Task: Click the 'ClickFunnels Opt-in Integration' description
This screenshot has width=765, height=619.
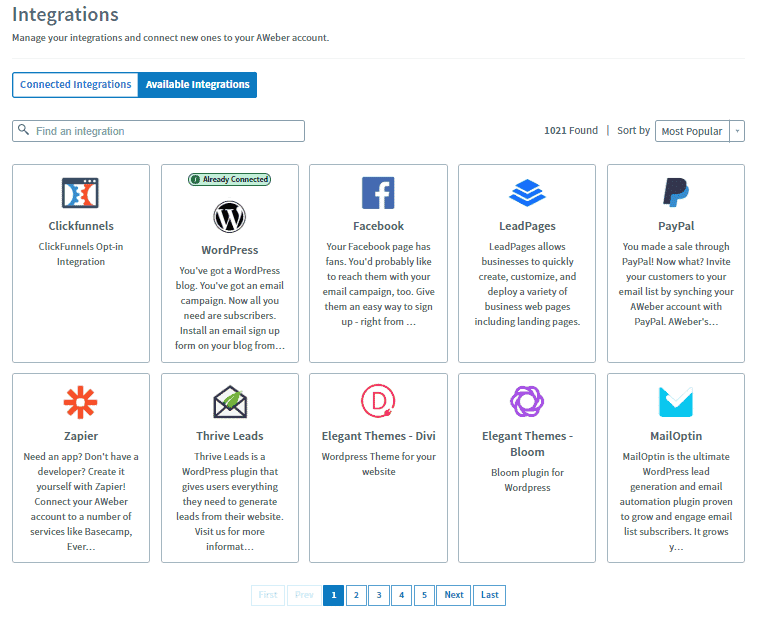Action: pyautogui.click(x=81, y=254)
